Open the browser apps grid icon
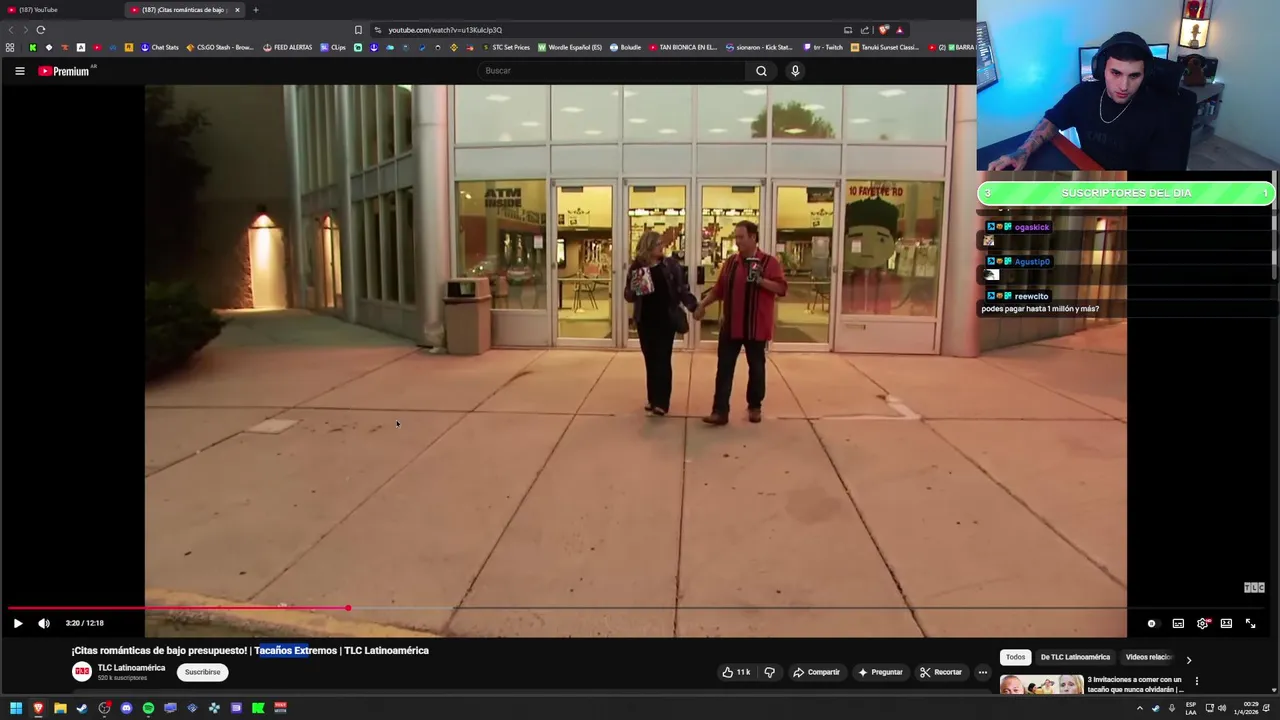Image resolution: width=1280 pixels, height=720 pixels. pos(10,47)
